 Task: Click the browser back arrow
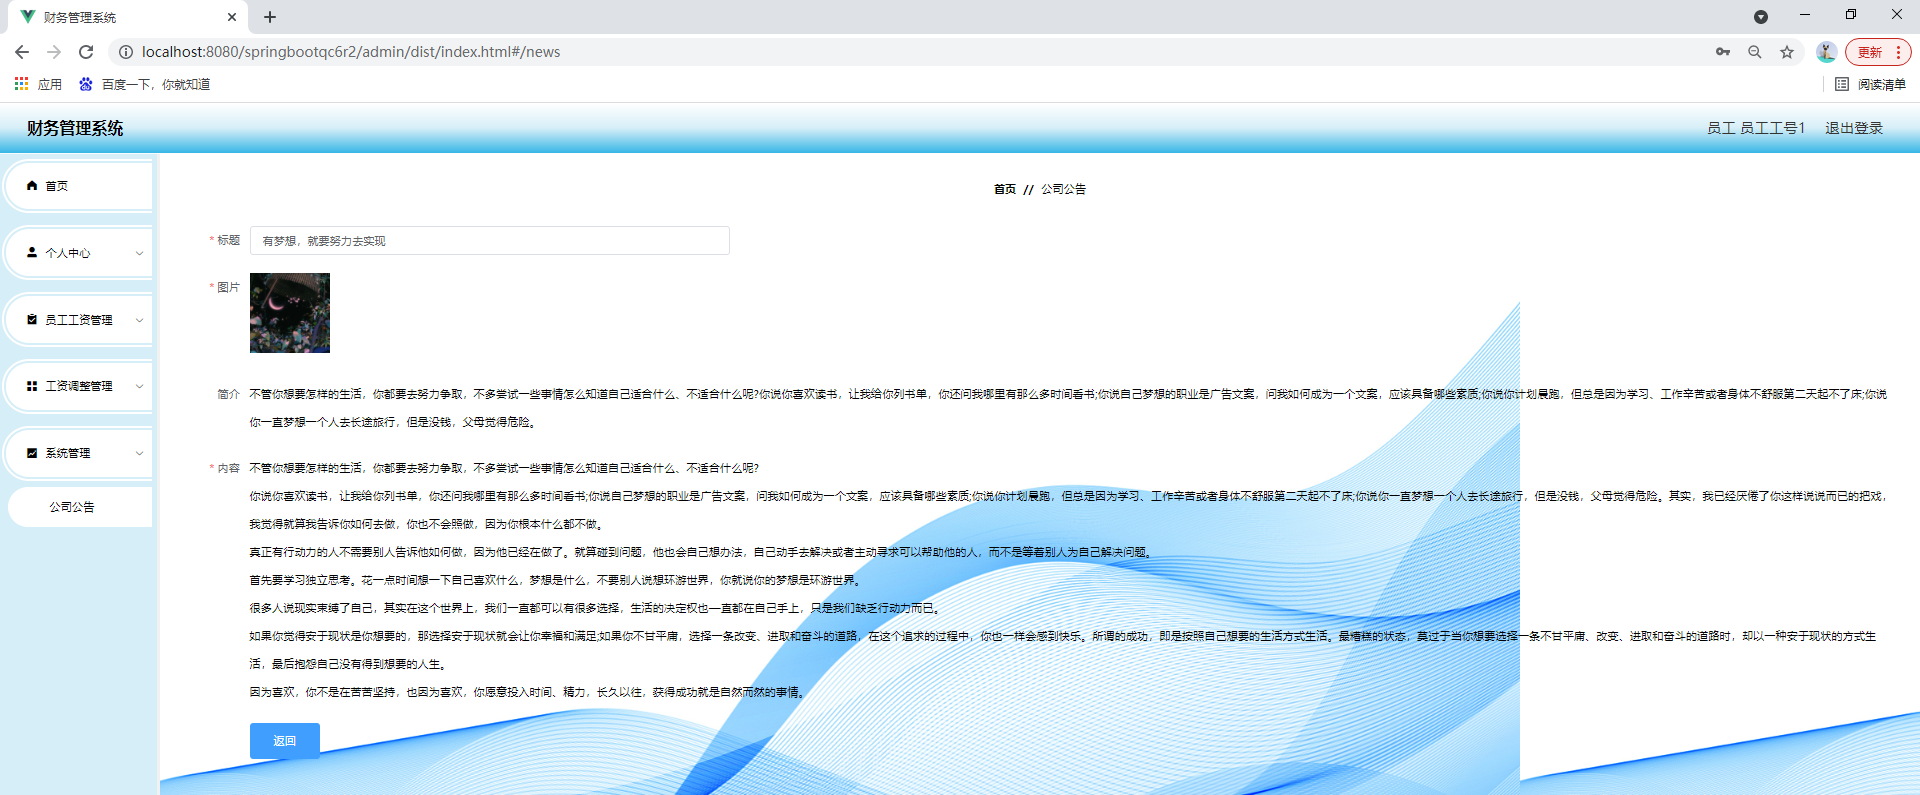coord(22,52)
